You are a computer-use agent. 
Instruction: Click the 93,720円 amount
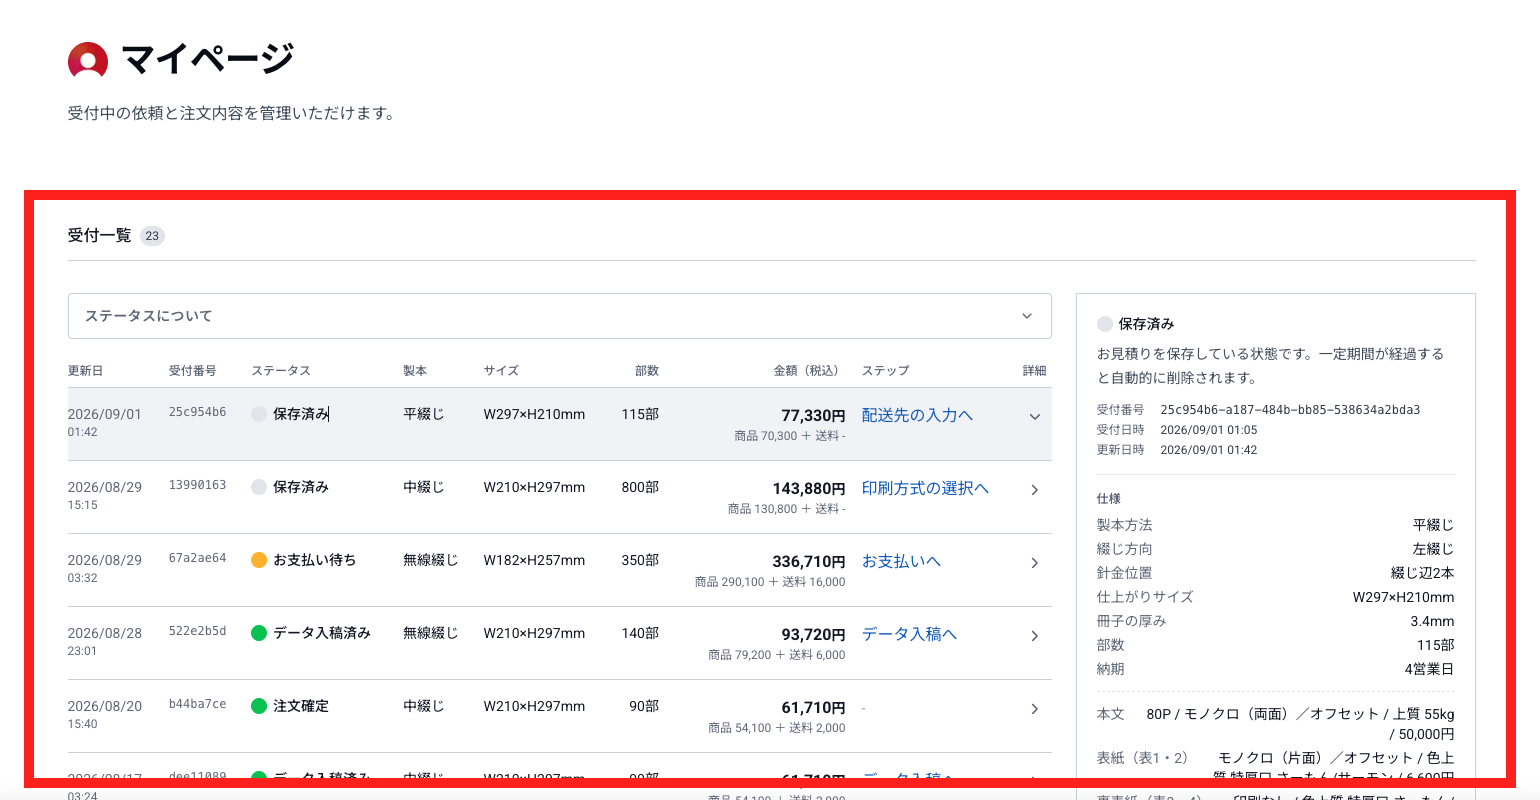(813, 635)
